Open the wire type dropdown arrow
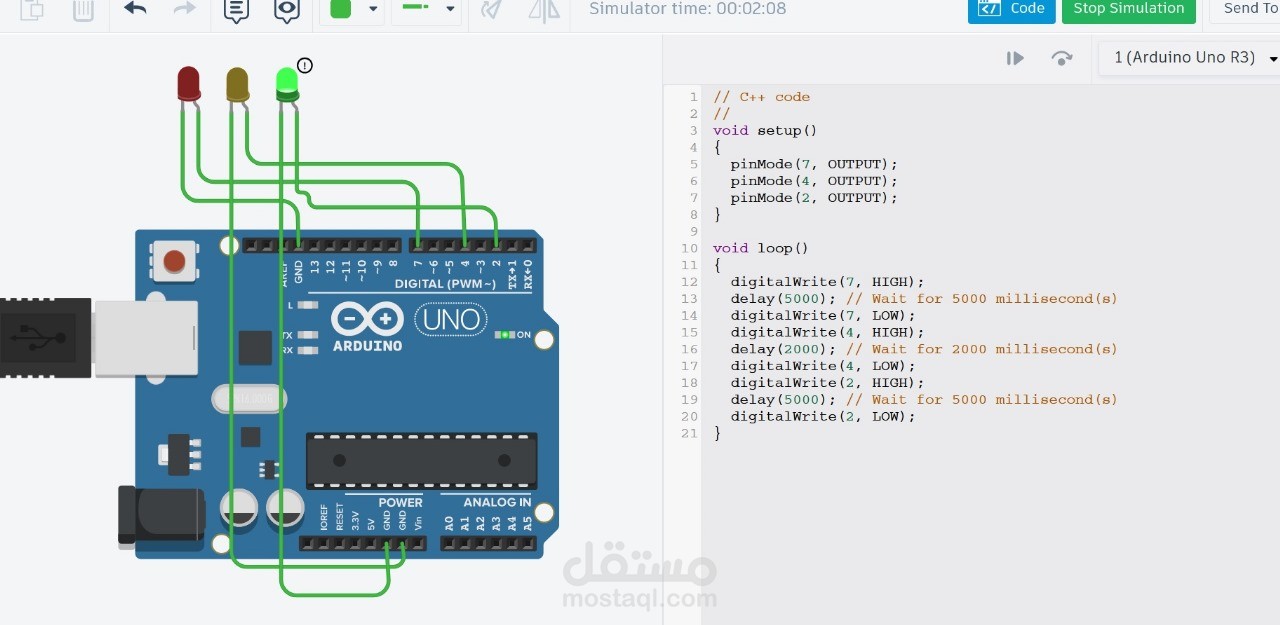Viewport: 1280px width, 625px height. pyautogui.click(x=450, y=9)
